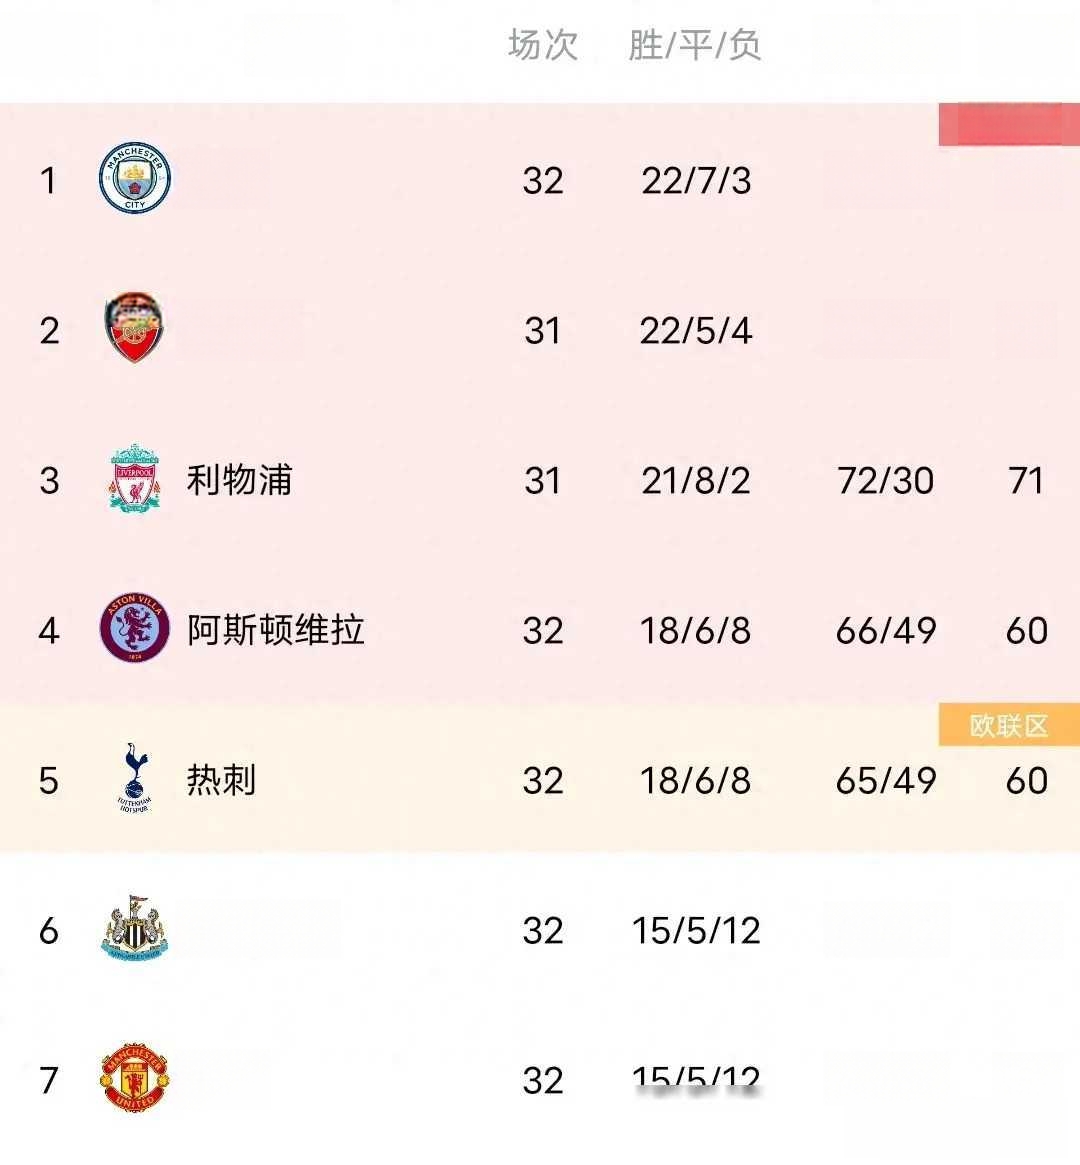
Task: Select rank number 5 beside Tottenham
Action: tap(49, 781)
